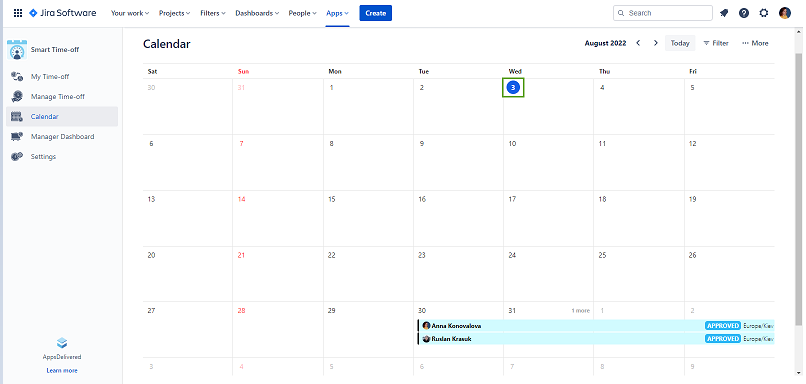Click the Sun column header

point(244,71)
